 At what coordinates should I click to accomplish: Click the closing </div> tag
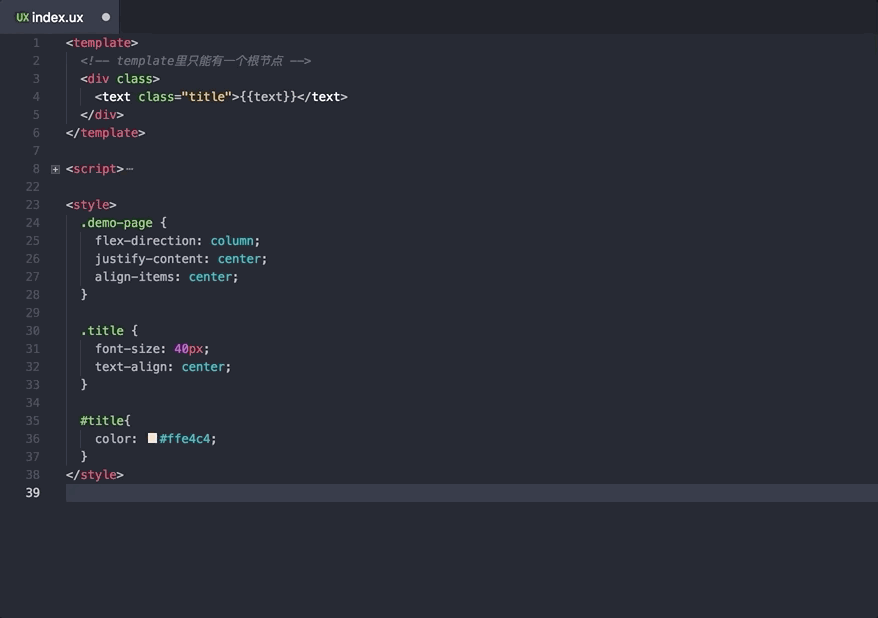click(x=102, y=115)
